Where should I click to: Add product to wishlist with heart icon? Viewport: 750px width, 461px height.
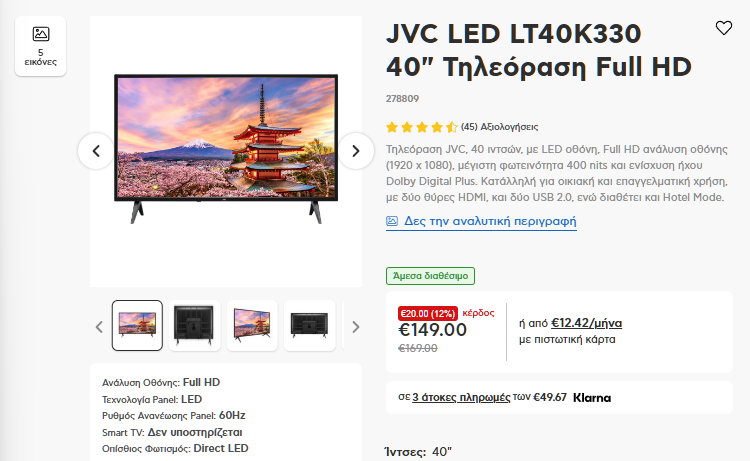coord(724,28)
